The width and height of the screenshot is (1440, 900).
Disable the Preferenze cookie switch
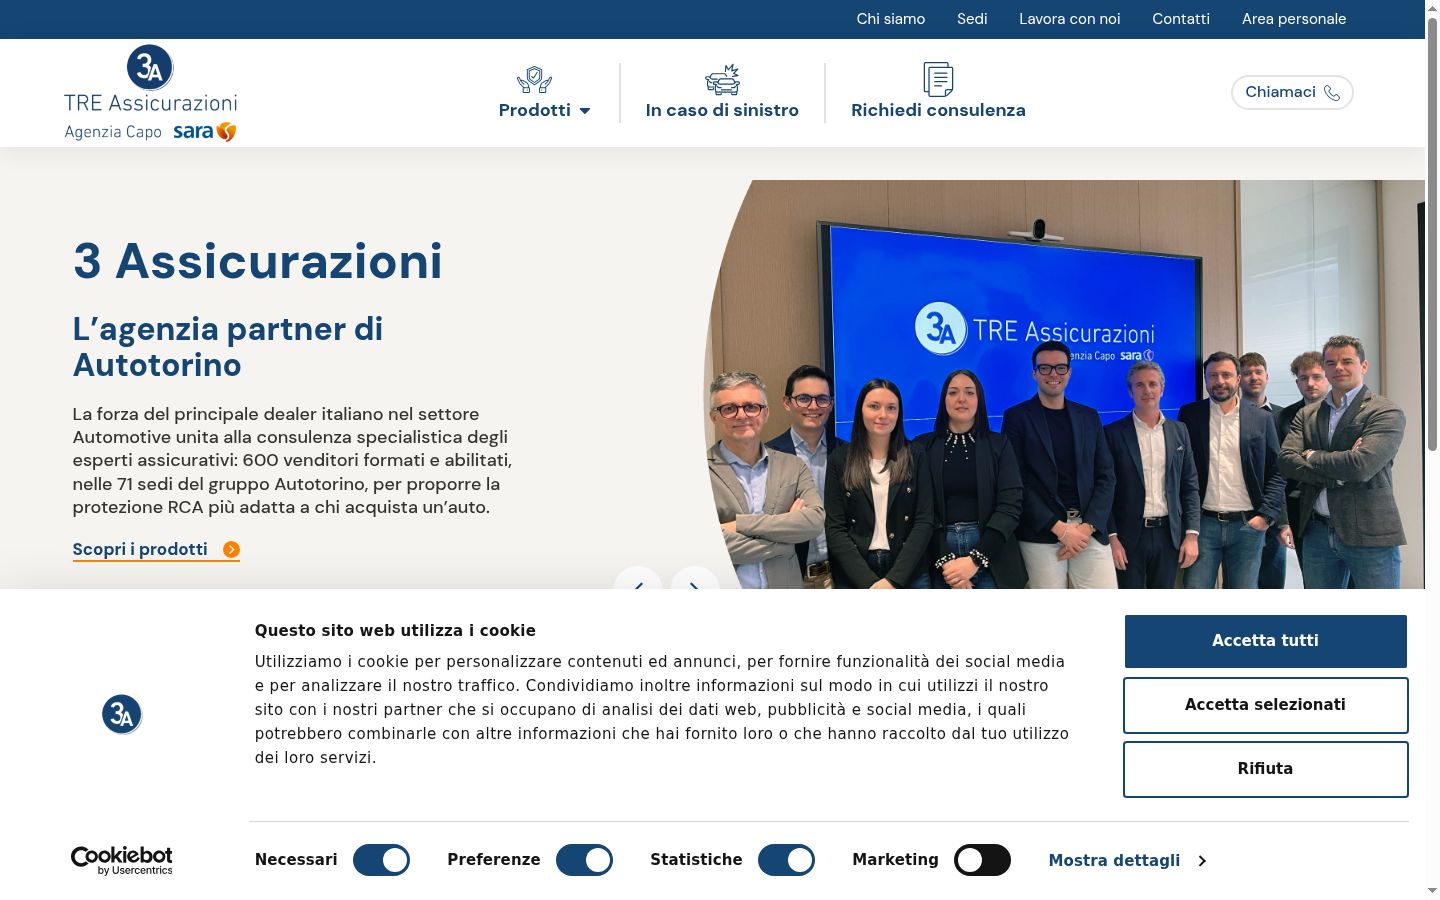pos(584,860)
